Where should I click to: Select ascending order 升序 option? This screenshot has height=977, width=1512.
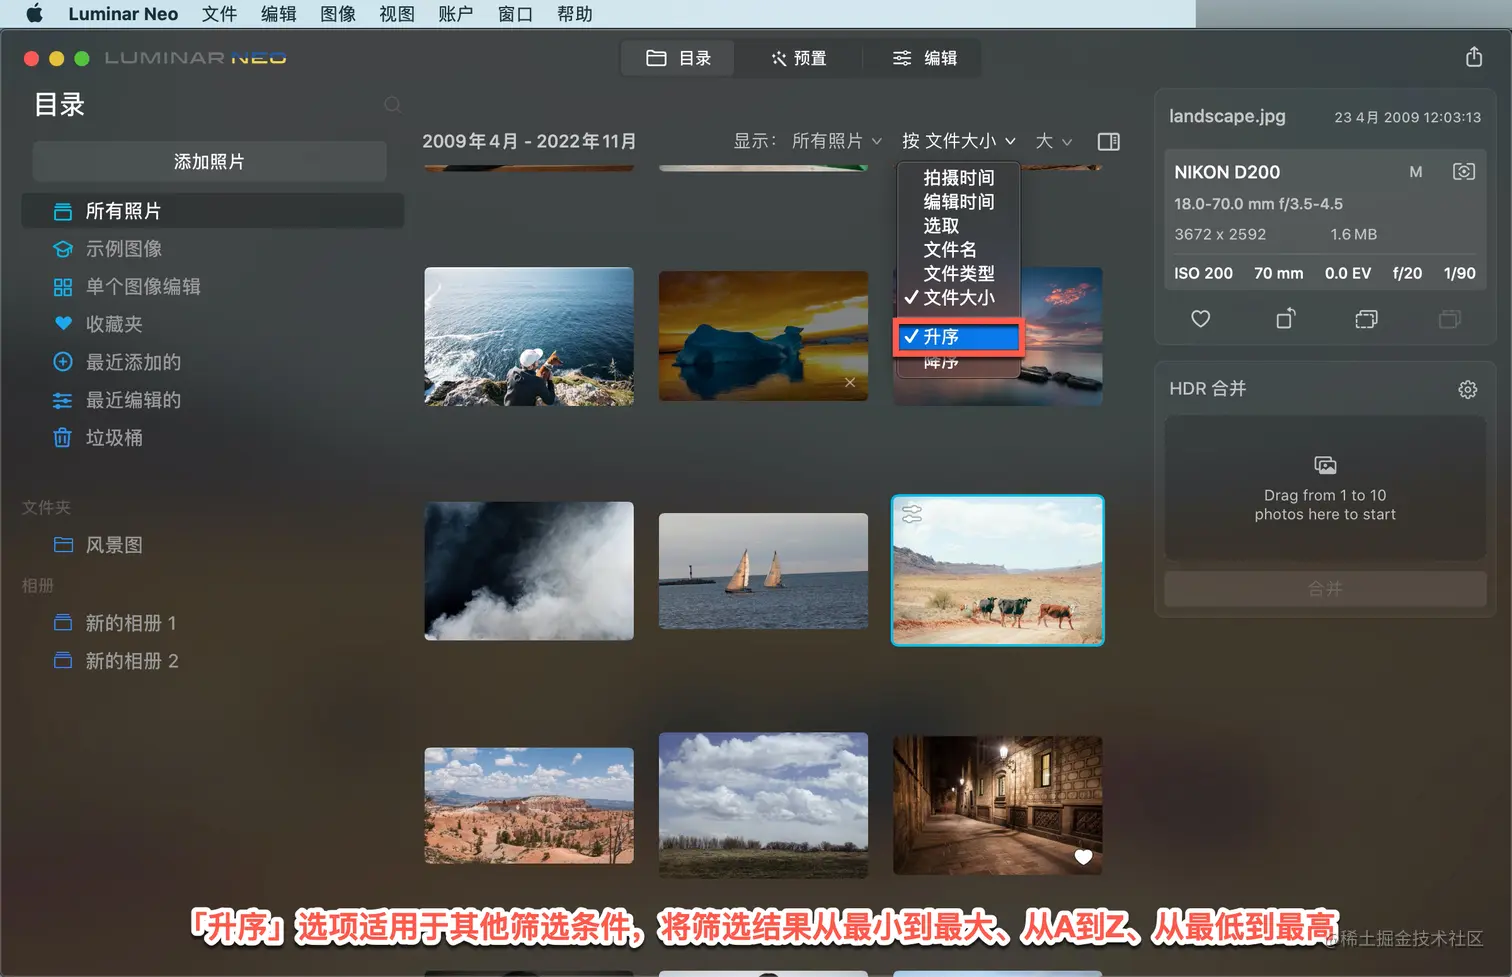click(x=958, y=337)
